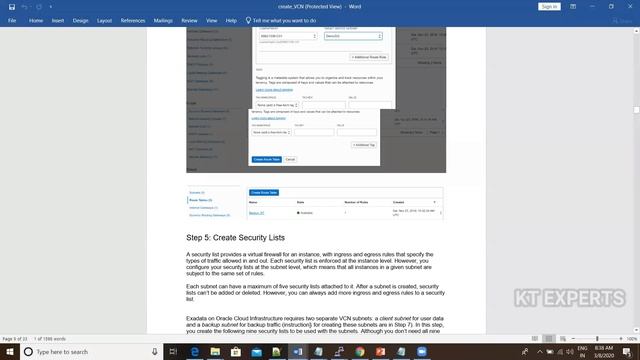Select Print Layout view icon
This screenshot has width=640, height=360.
(549, 339)
